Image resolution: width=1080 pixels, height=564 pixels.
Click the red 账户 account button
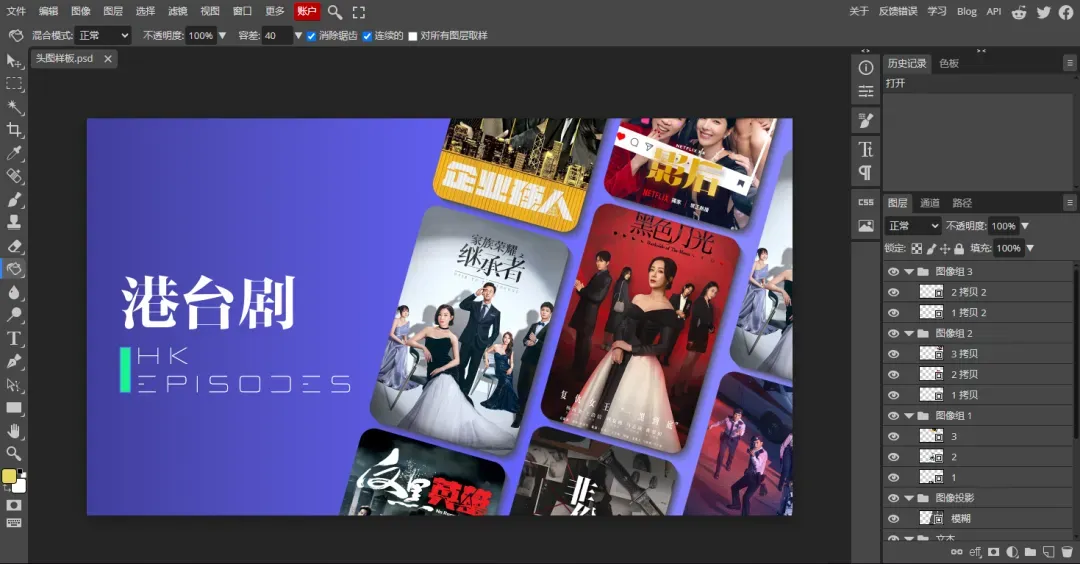point(307,11)
